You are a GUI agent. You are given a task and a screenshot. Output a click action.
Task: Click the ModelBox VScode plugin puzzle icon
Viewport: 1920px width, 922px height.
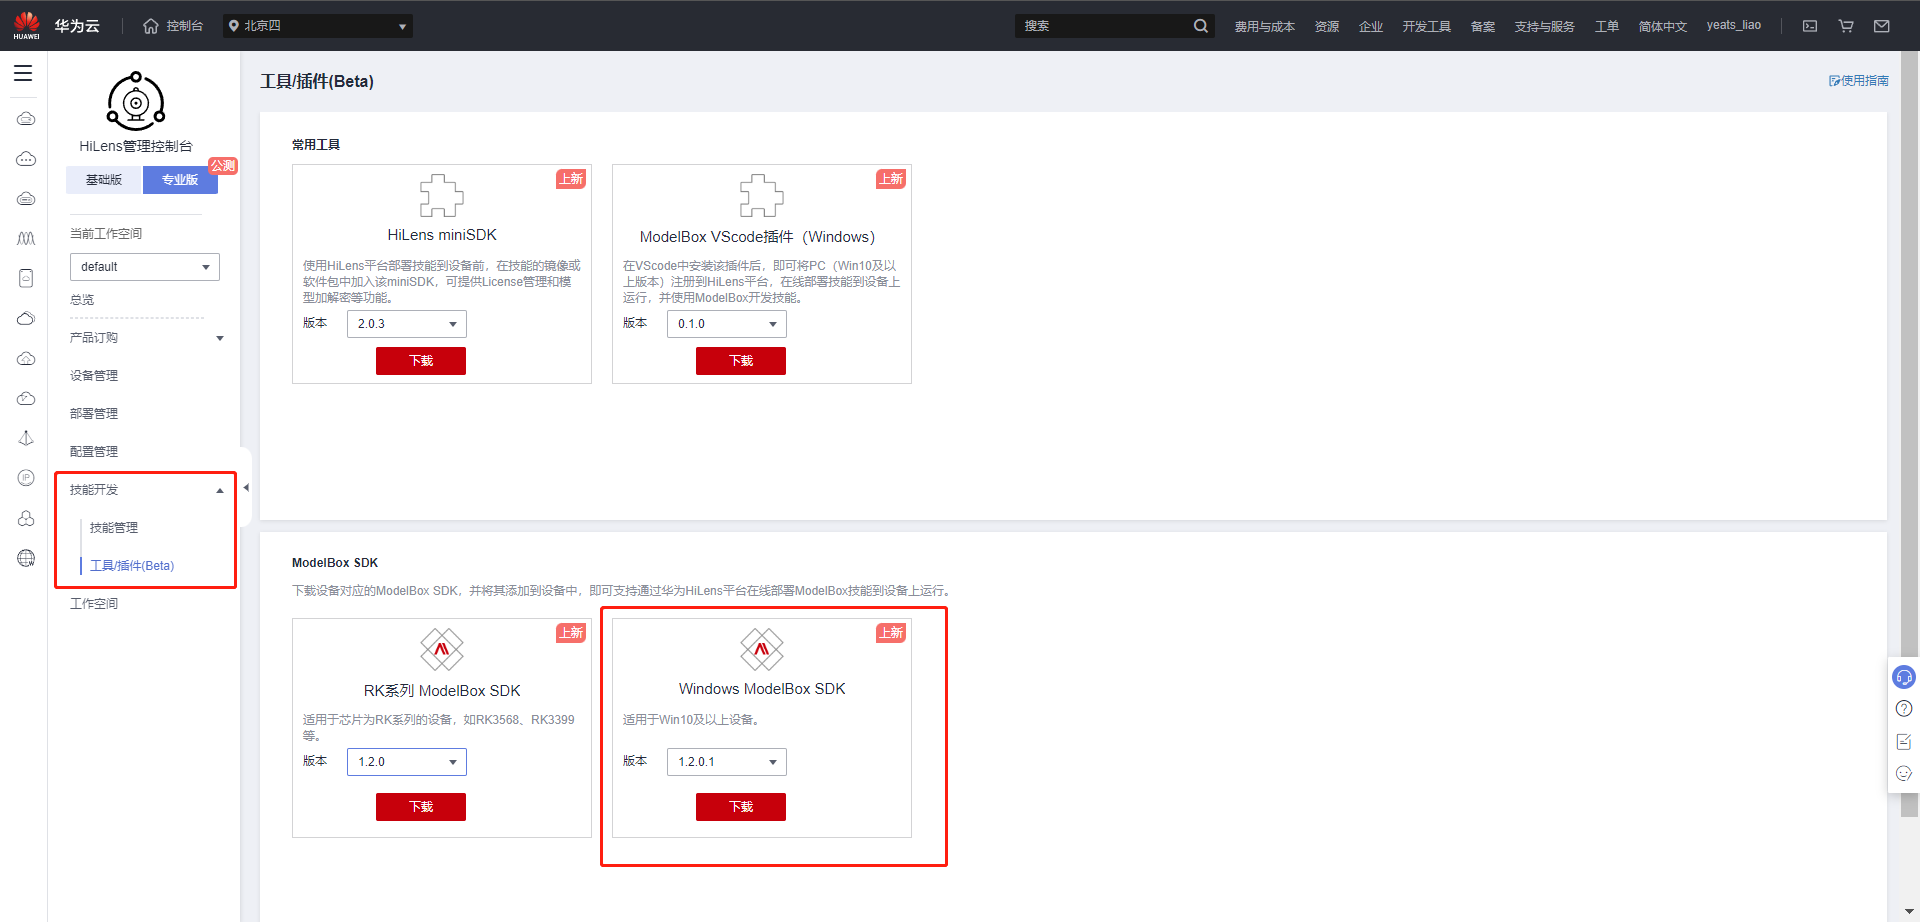coord(761,195)
